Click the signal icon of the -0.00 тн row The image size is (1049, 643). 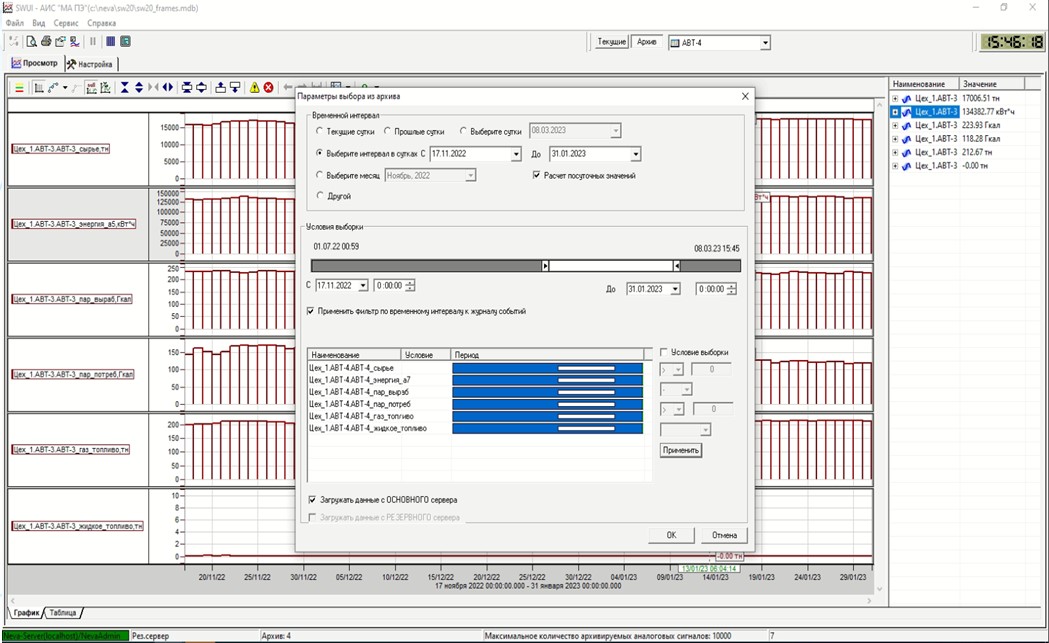(907, 165)
